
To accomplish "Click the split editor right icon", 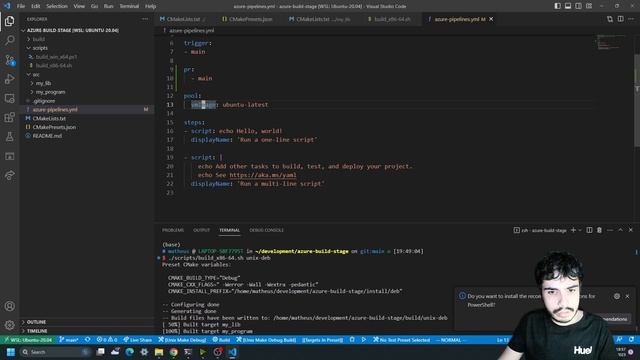I will [x=620, y=19].
